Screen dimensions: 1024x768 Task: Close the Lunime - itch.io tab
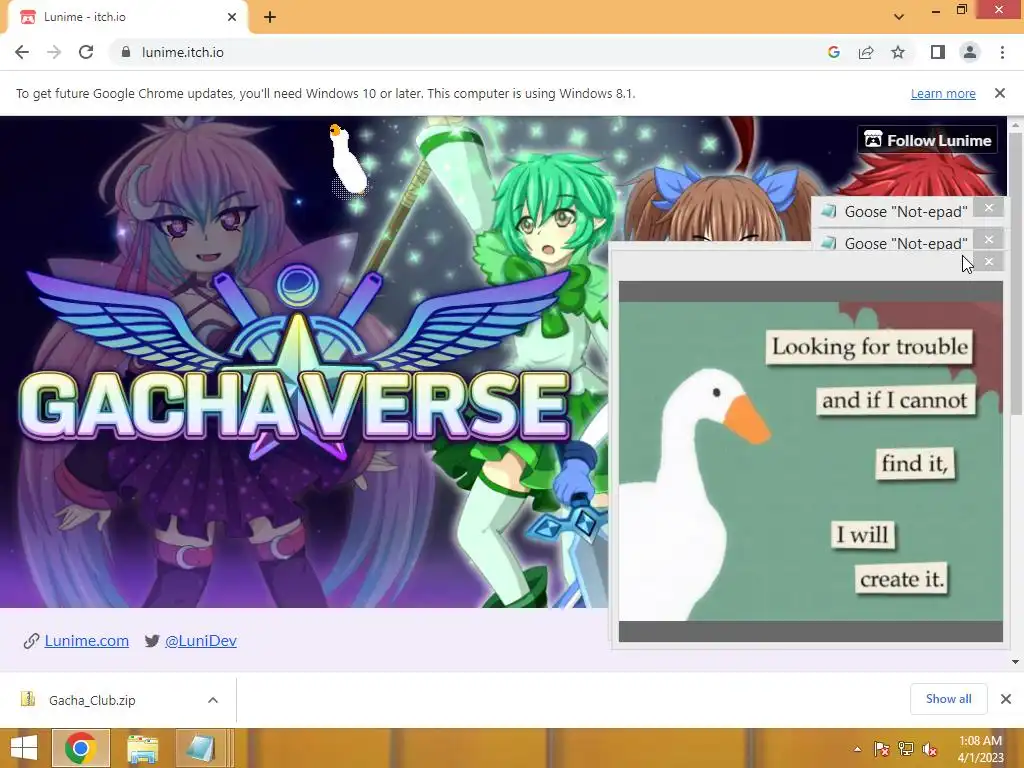(232, 17)
